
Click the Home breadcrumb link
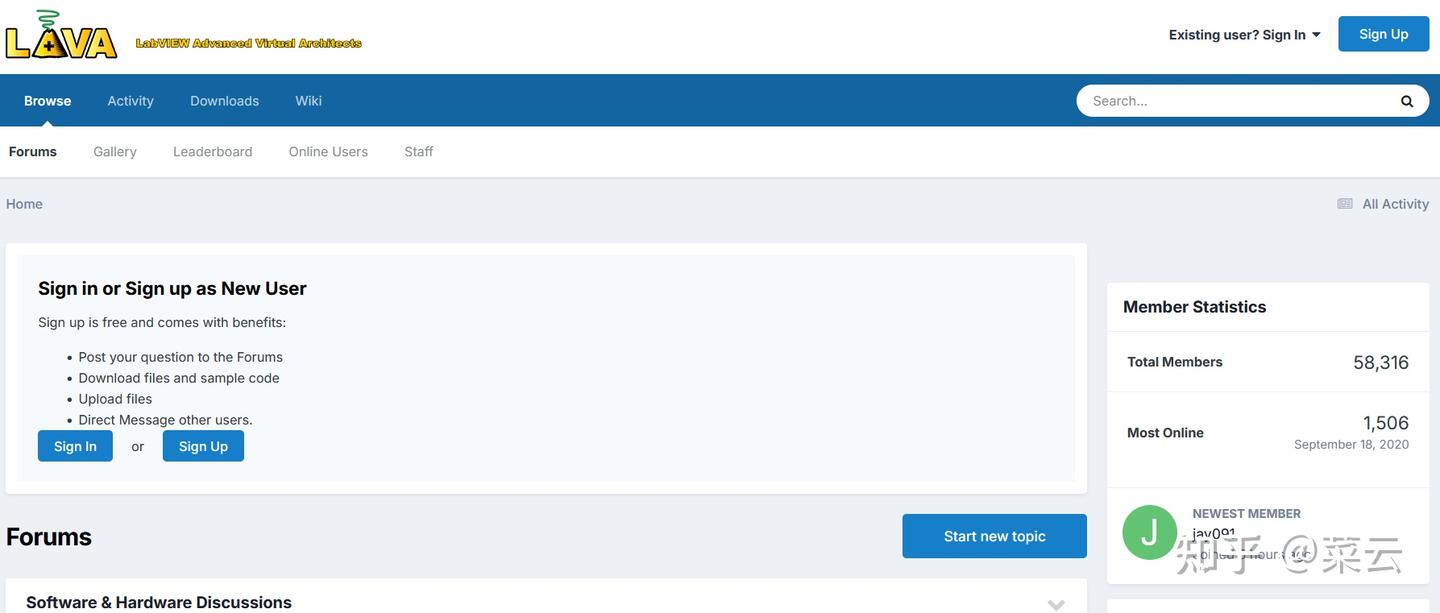coord(24,204)
